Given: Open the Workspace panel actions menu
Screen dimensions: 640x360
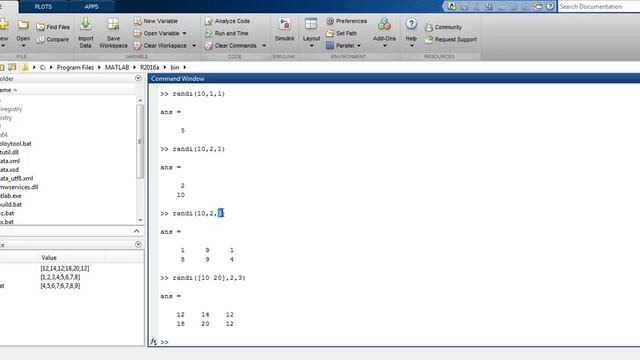Looking at the screenshot, I should pos(138,244).
